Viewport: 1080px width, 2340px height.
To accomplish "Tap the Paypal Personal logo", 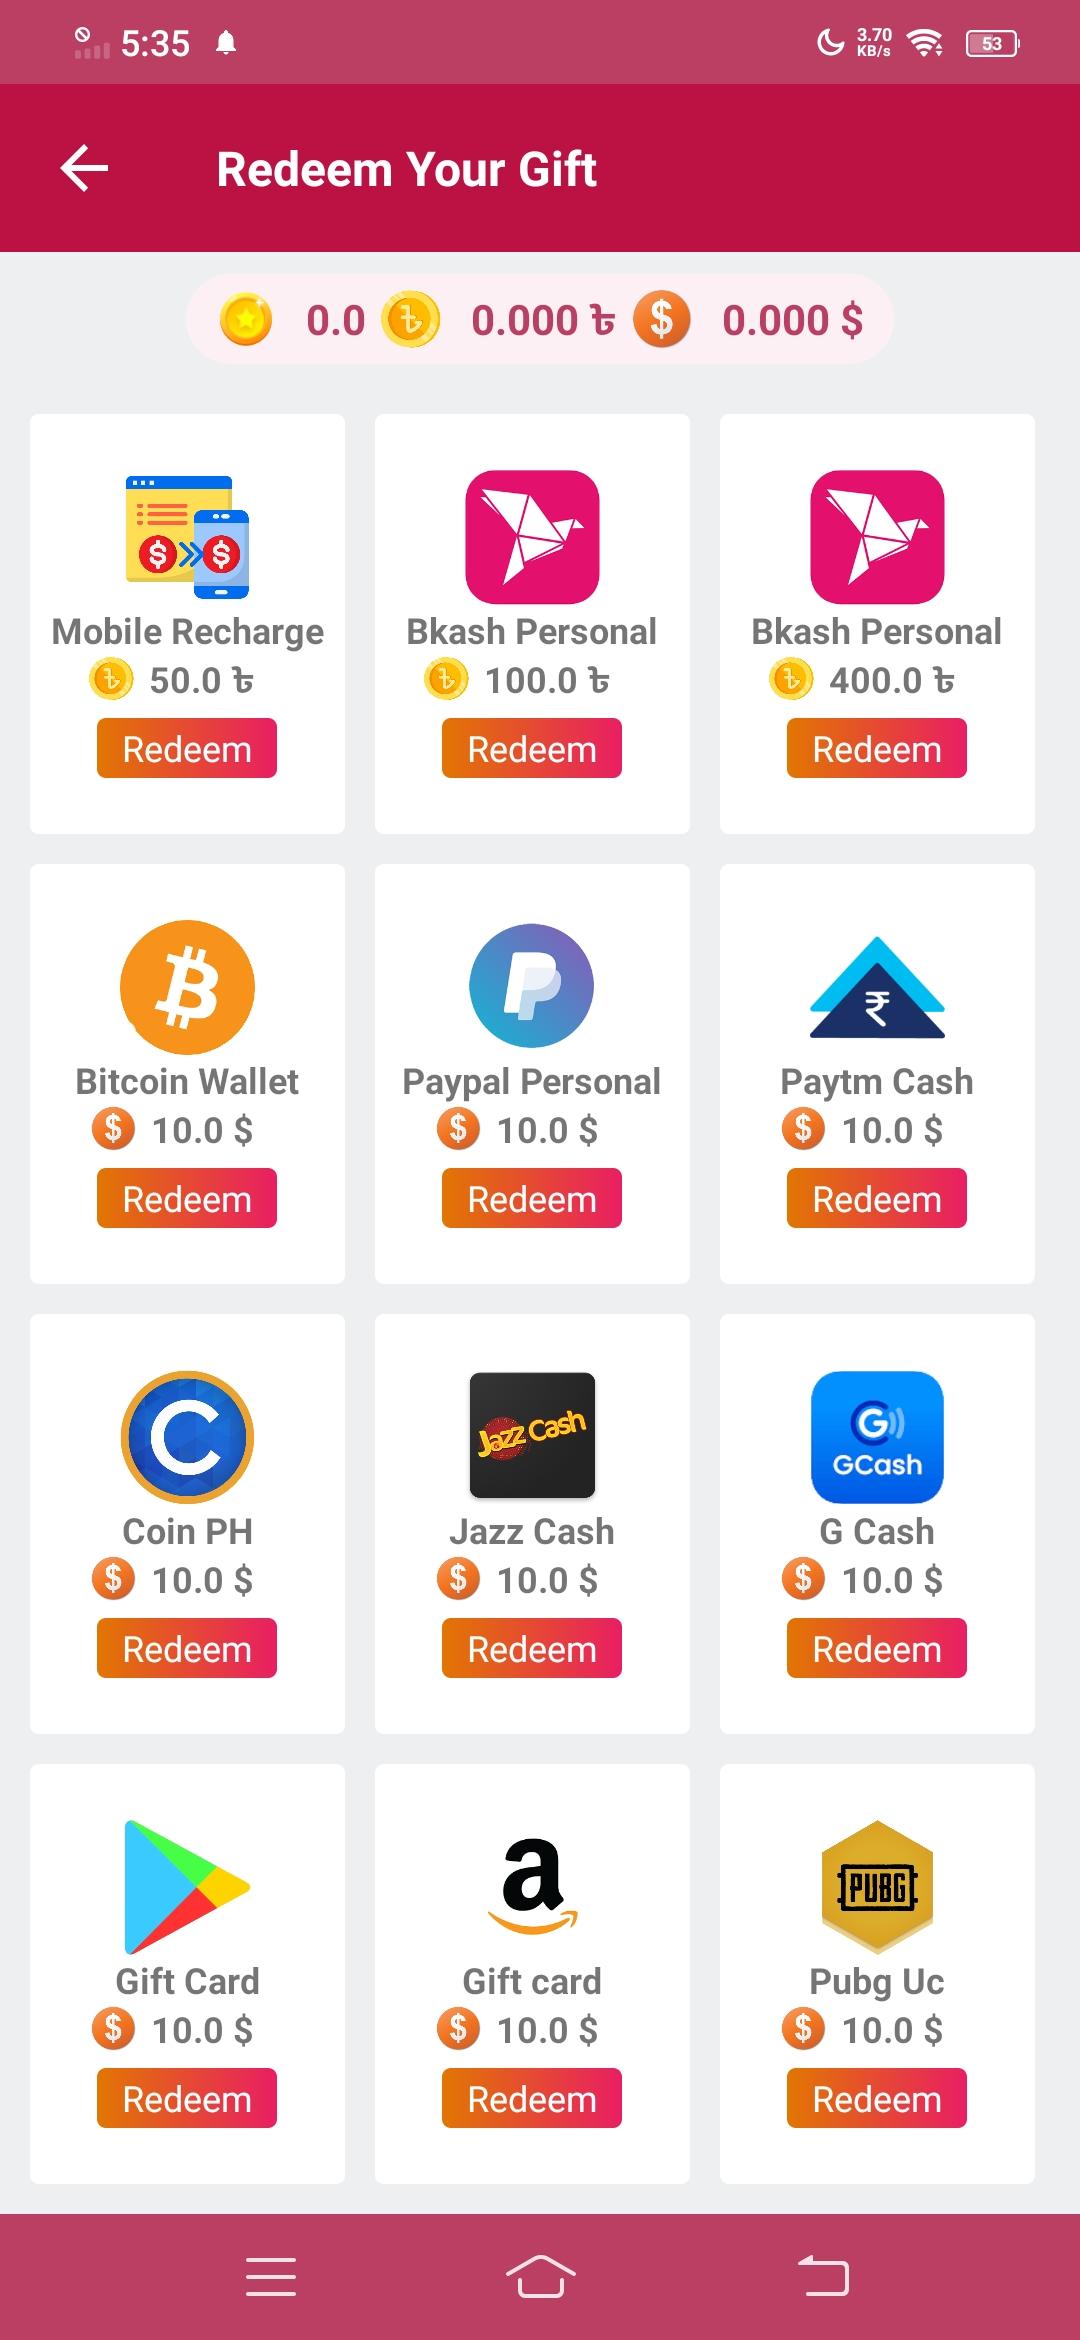I will coord(532,986).
